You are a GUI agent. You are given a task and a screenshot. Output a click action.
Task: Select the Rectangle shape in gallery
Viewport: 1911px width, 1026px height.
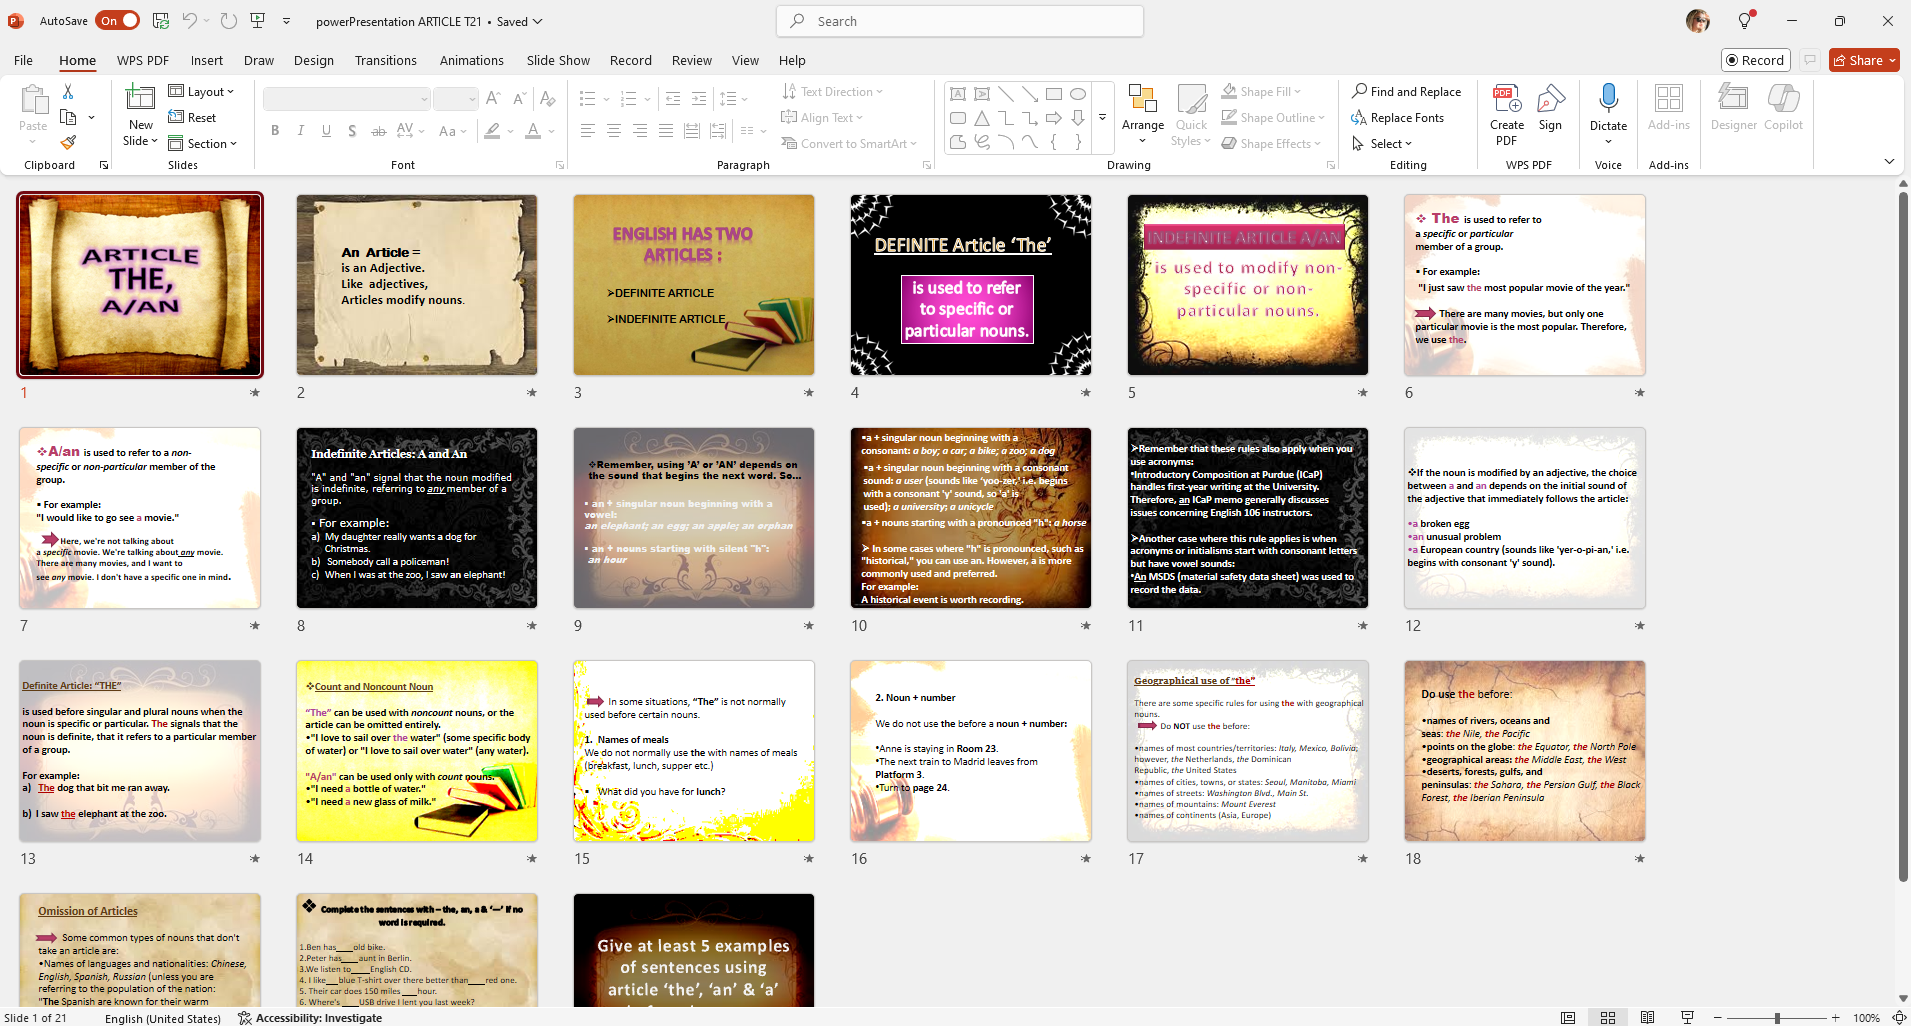pos(1054,94)
